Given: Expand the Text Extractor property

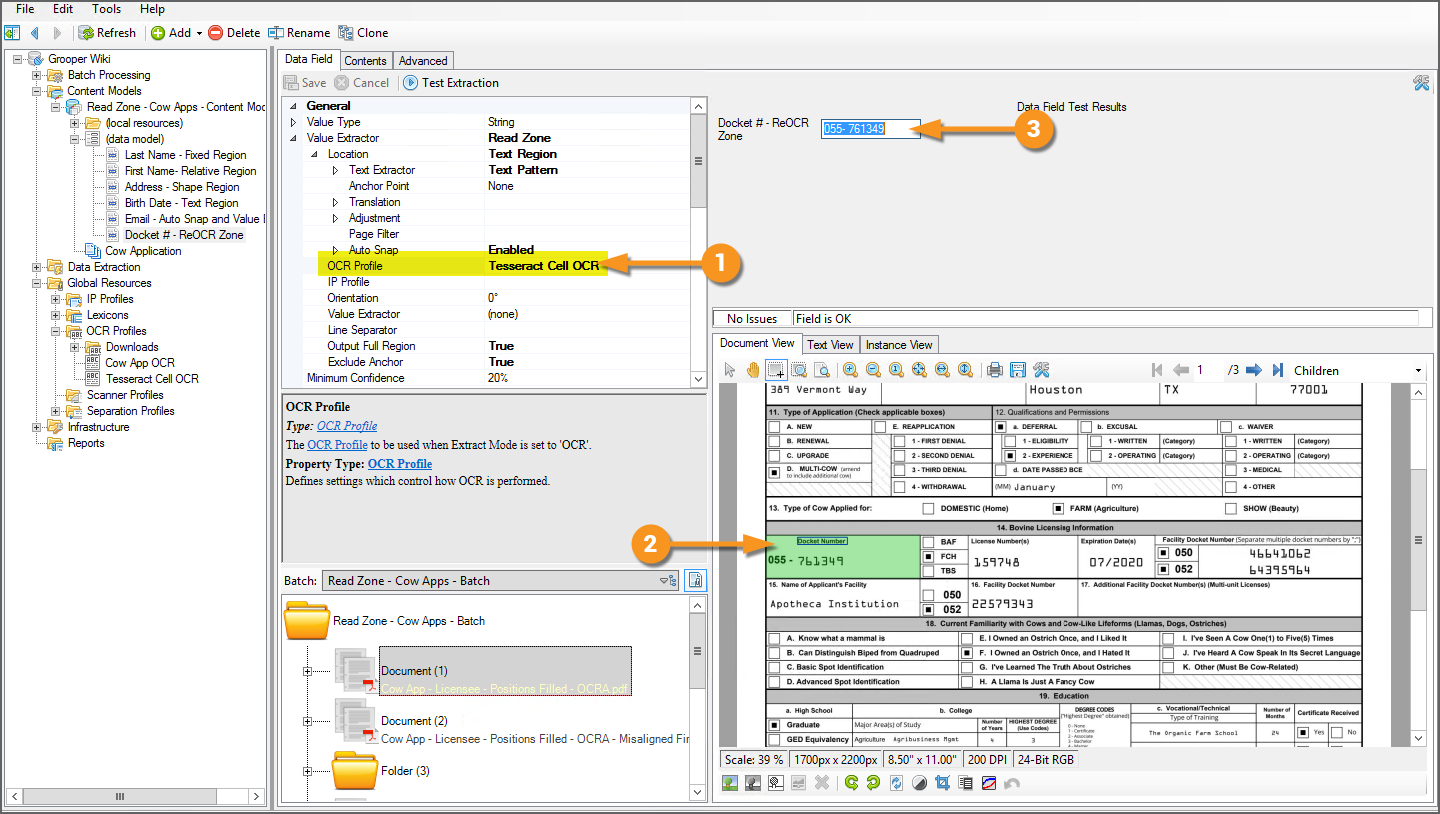Looking at the screenshot, I should click(335, 170).
